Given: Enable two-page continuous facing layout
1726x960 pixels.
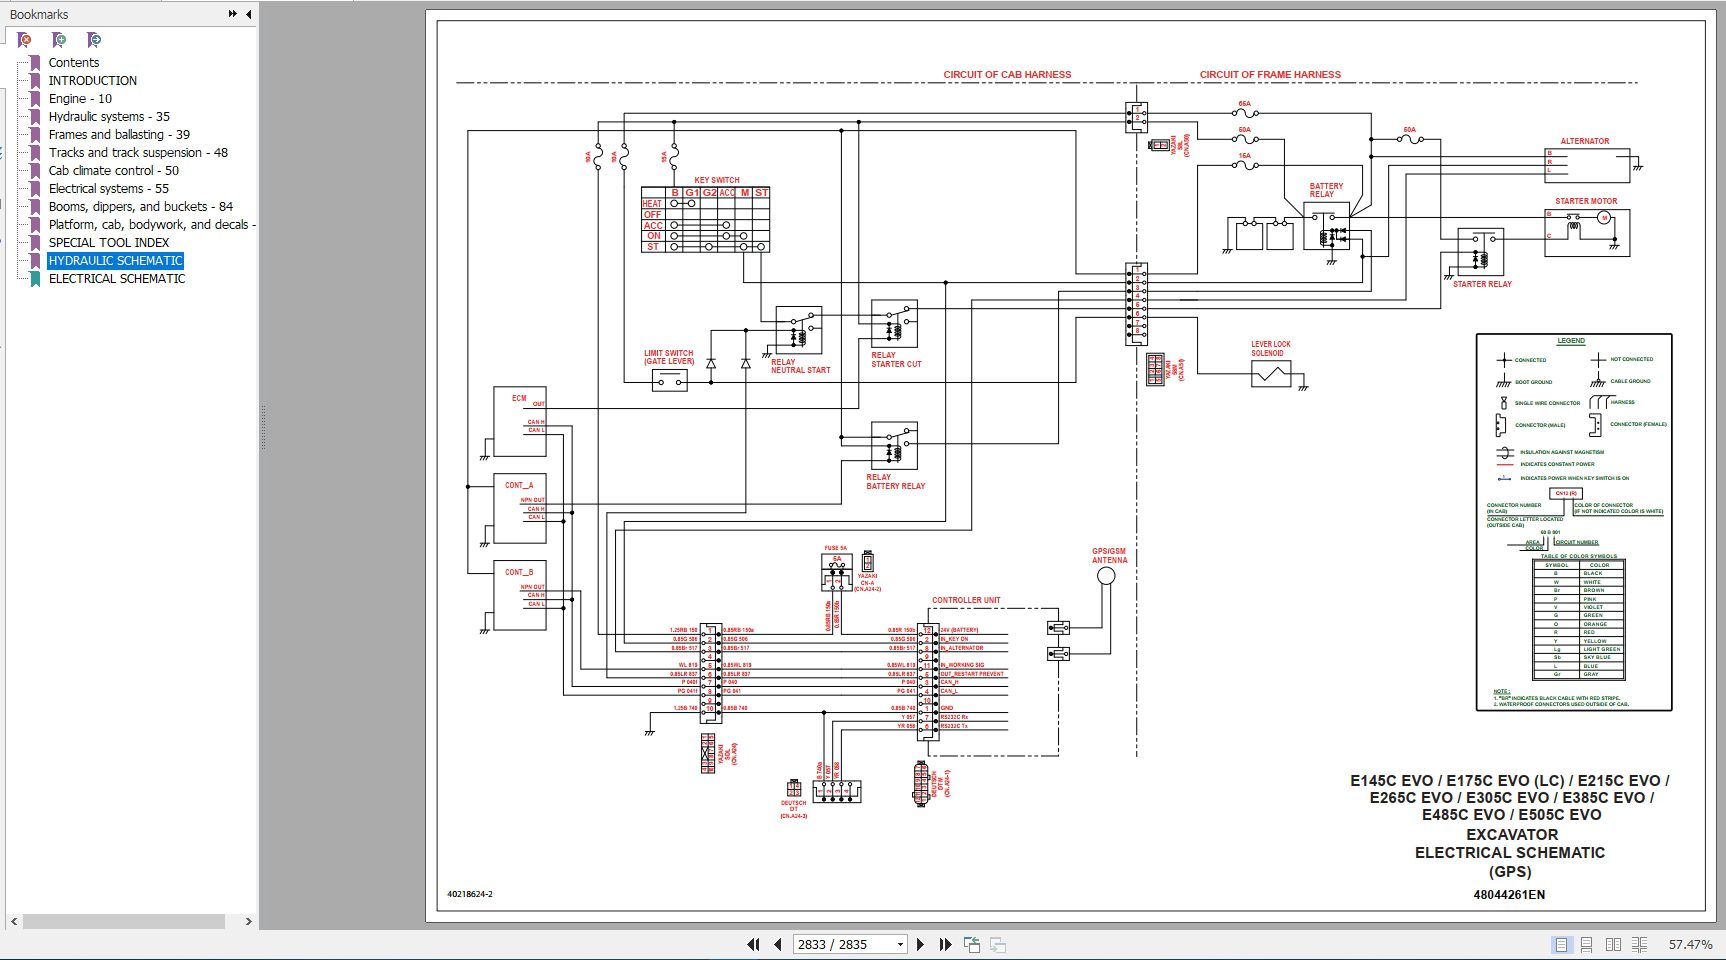Looking at the screenshot, I should point(1639,944).
